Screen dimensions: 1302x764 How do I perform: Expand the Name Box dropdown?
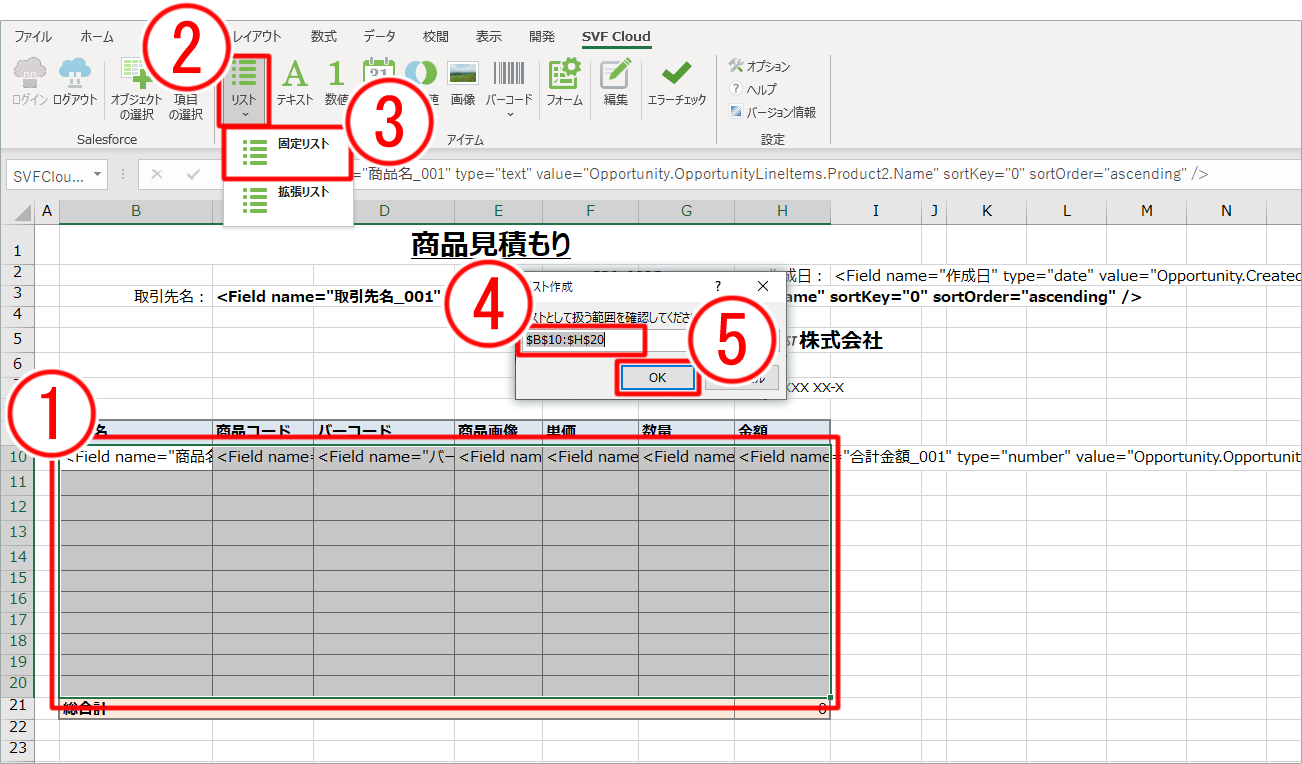pos(97,175)
